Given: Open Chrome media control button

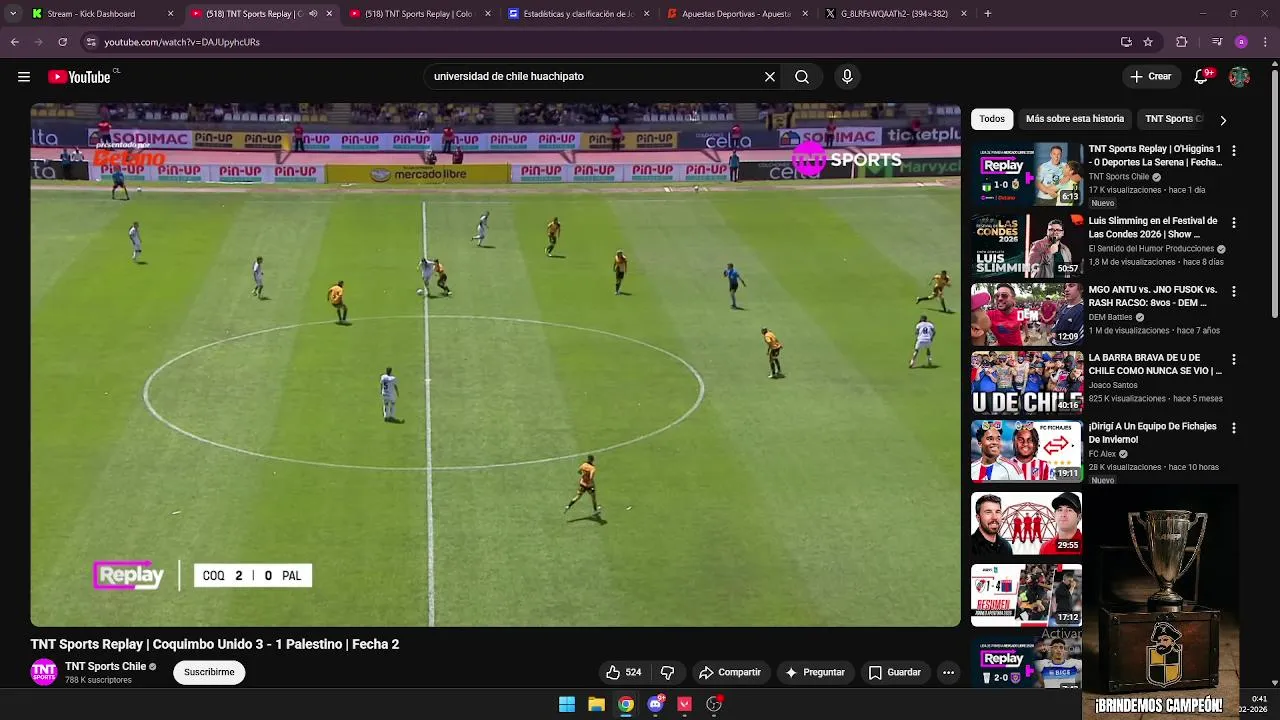Looking at the screenshot, I should coord(1217,42).
